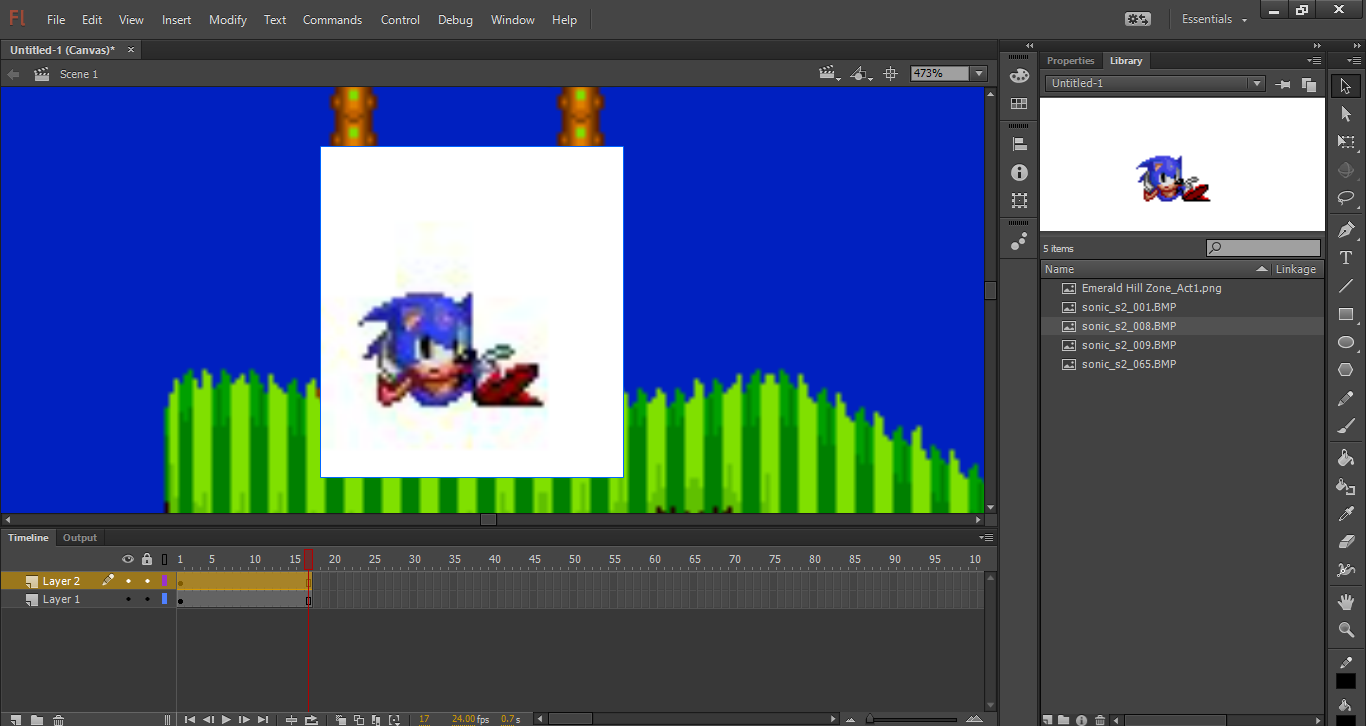Click the Zoom magnifier tool
Image resolution: width=1366 pixels, height=726 pixels.
[1346, 630]
